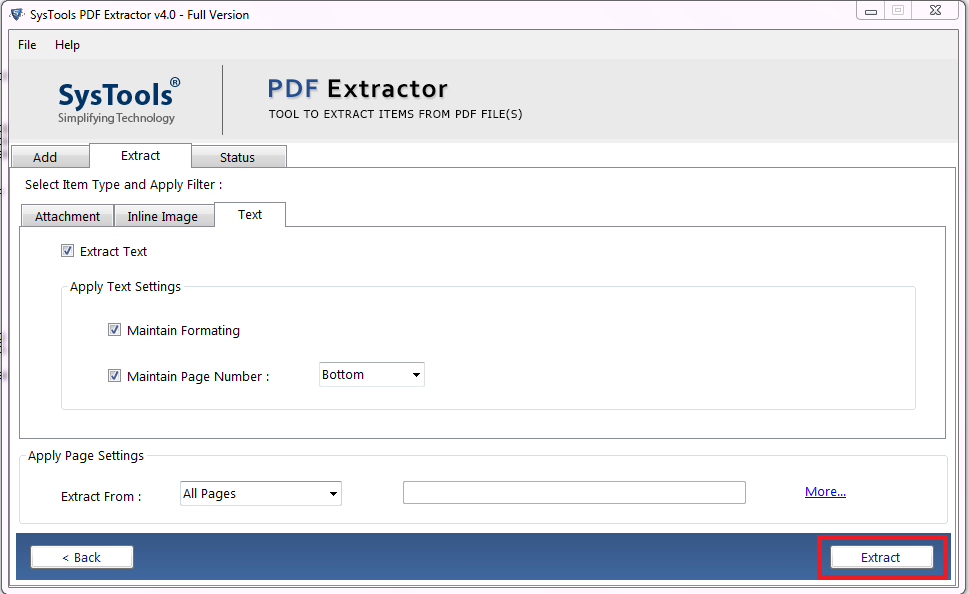Toggle Maintain Page Number checkbox
This screenshot has height=594, width=969.
pos(114,375)
